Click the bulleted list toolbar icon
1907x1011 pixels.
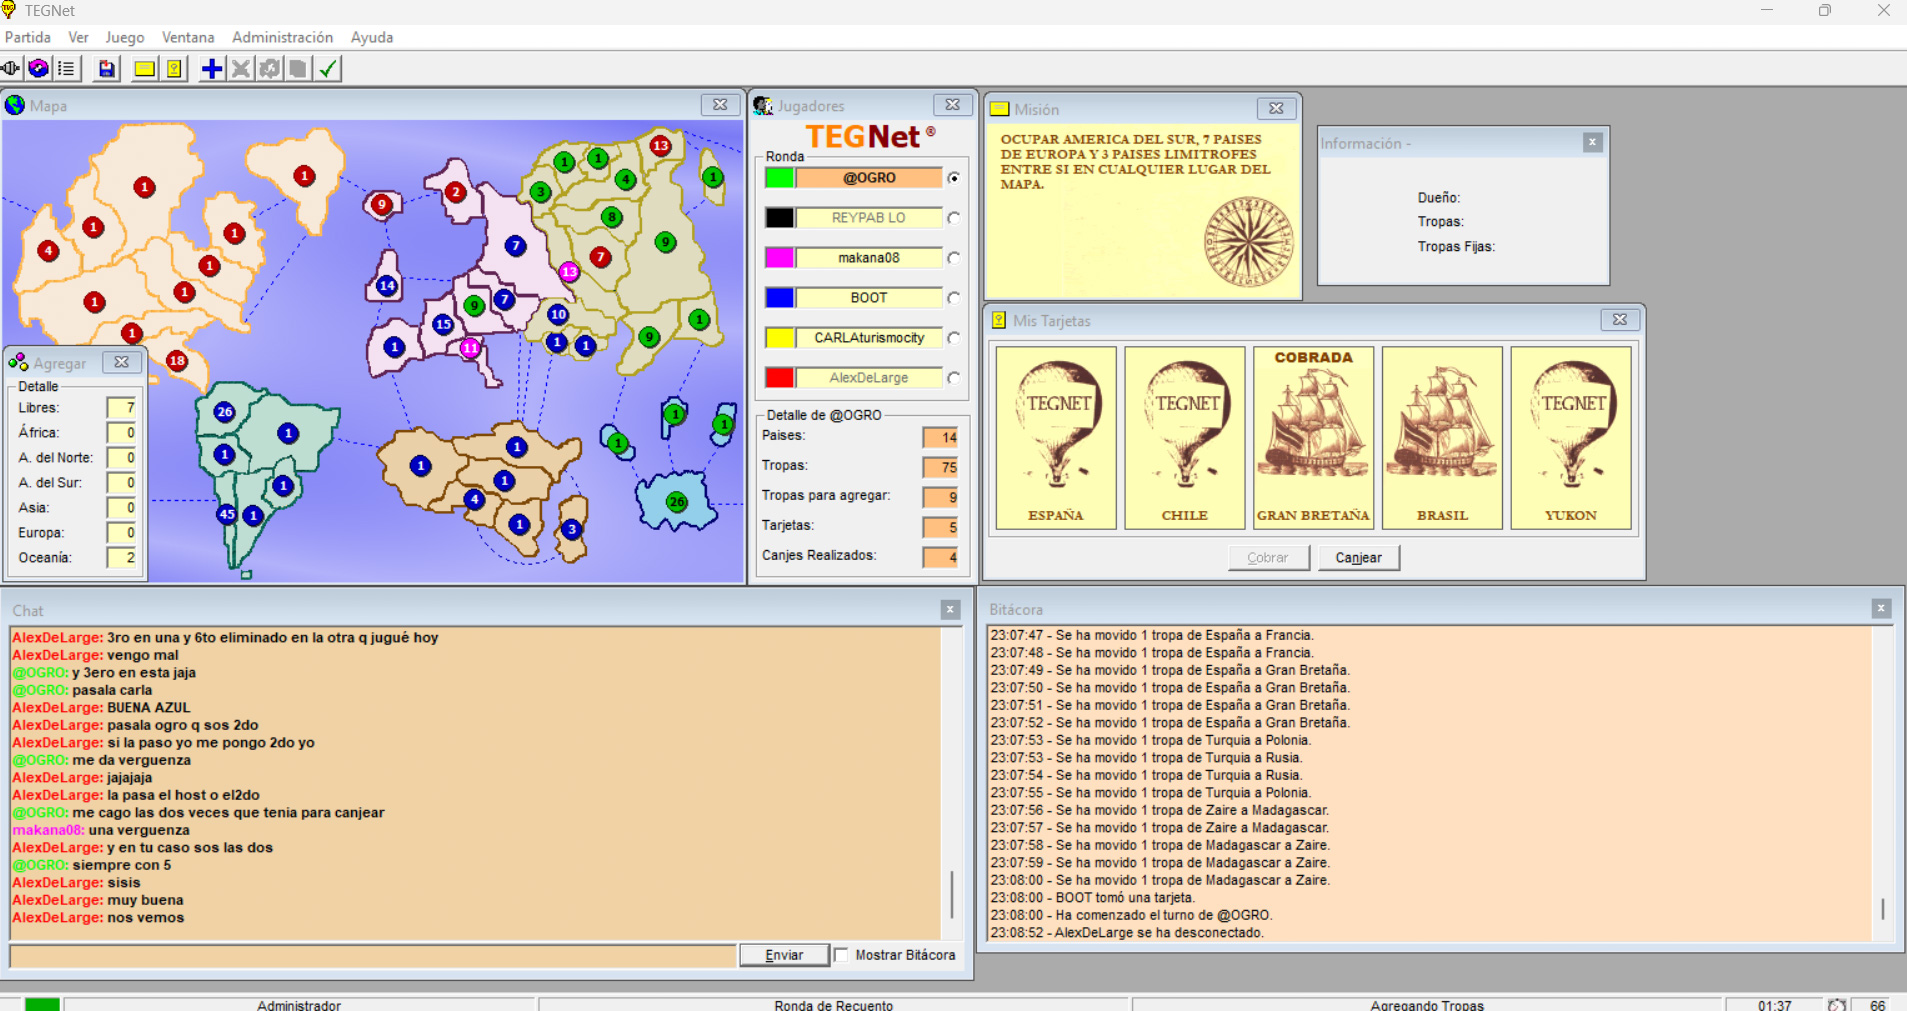(66, 69)
